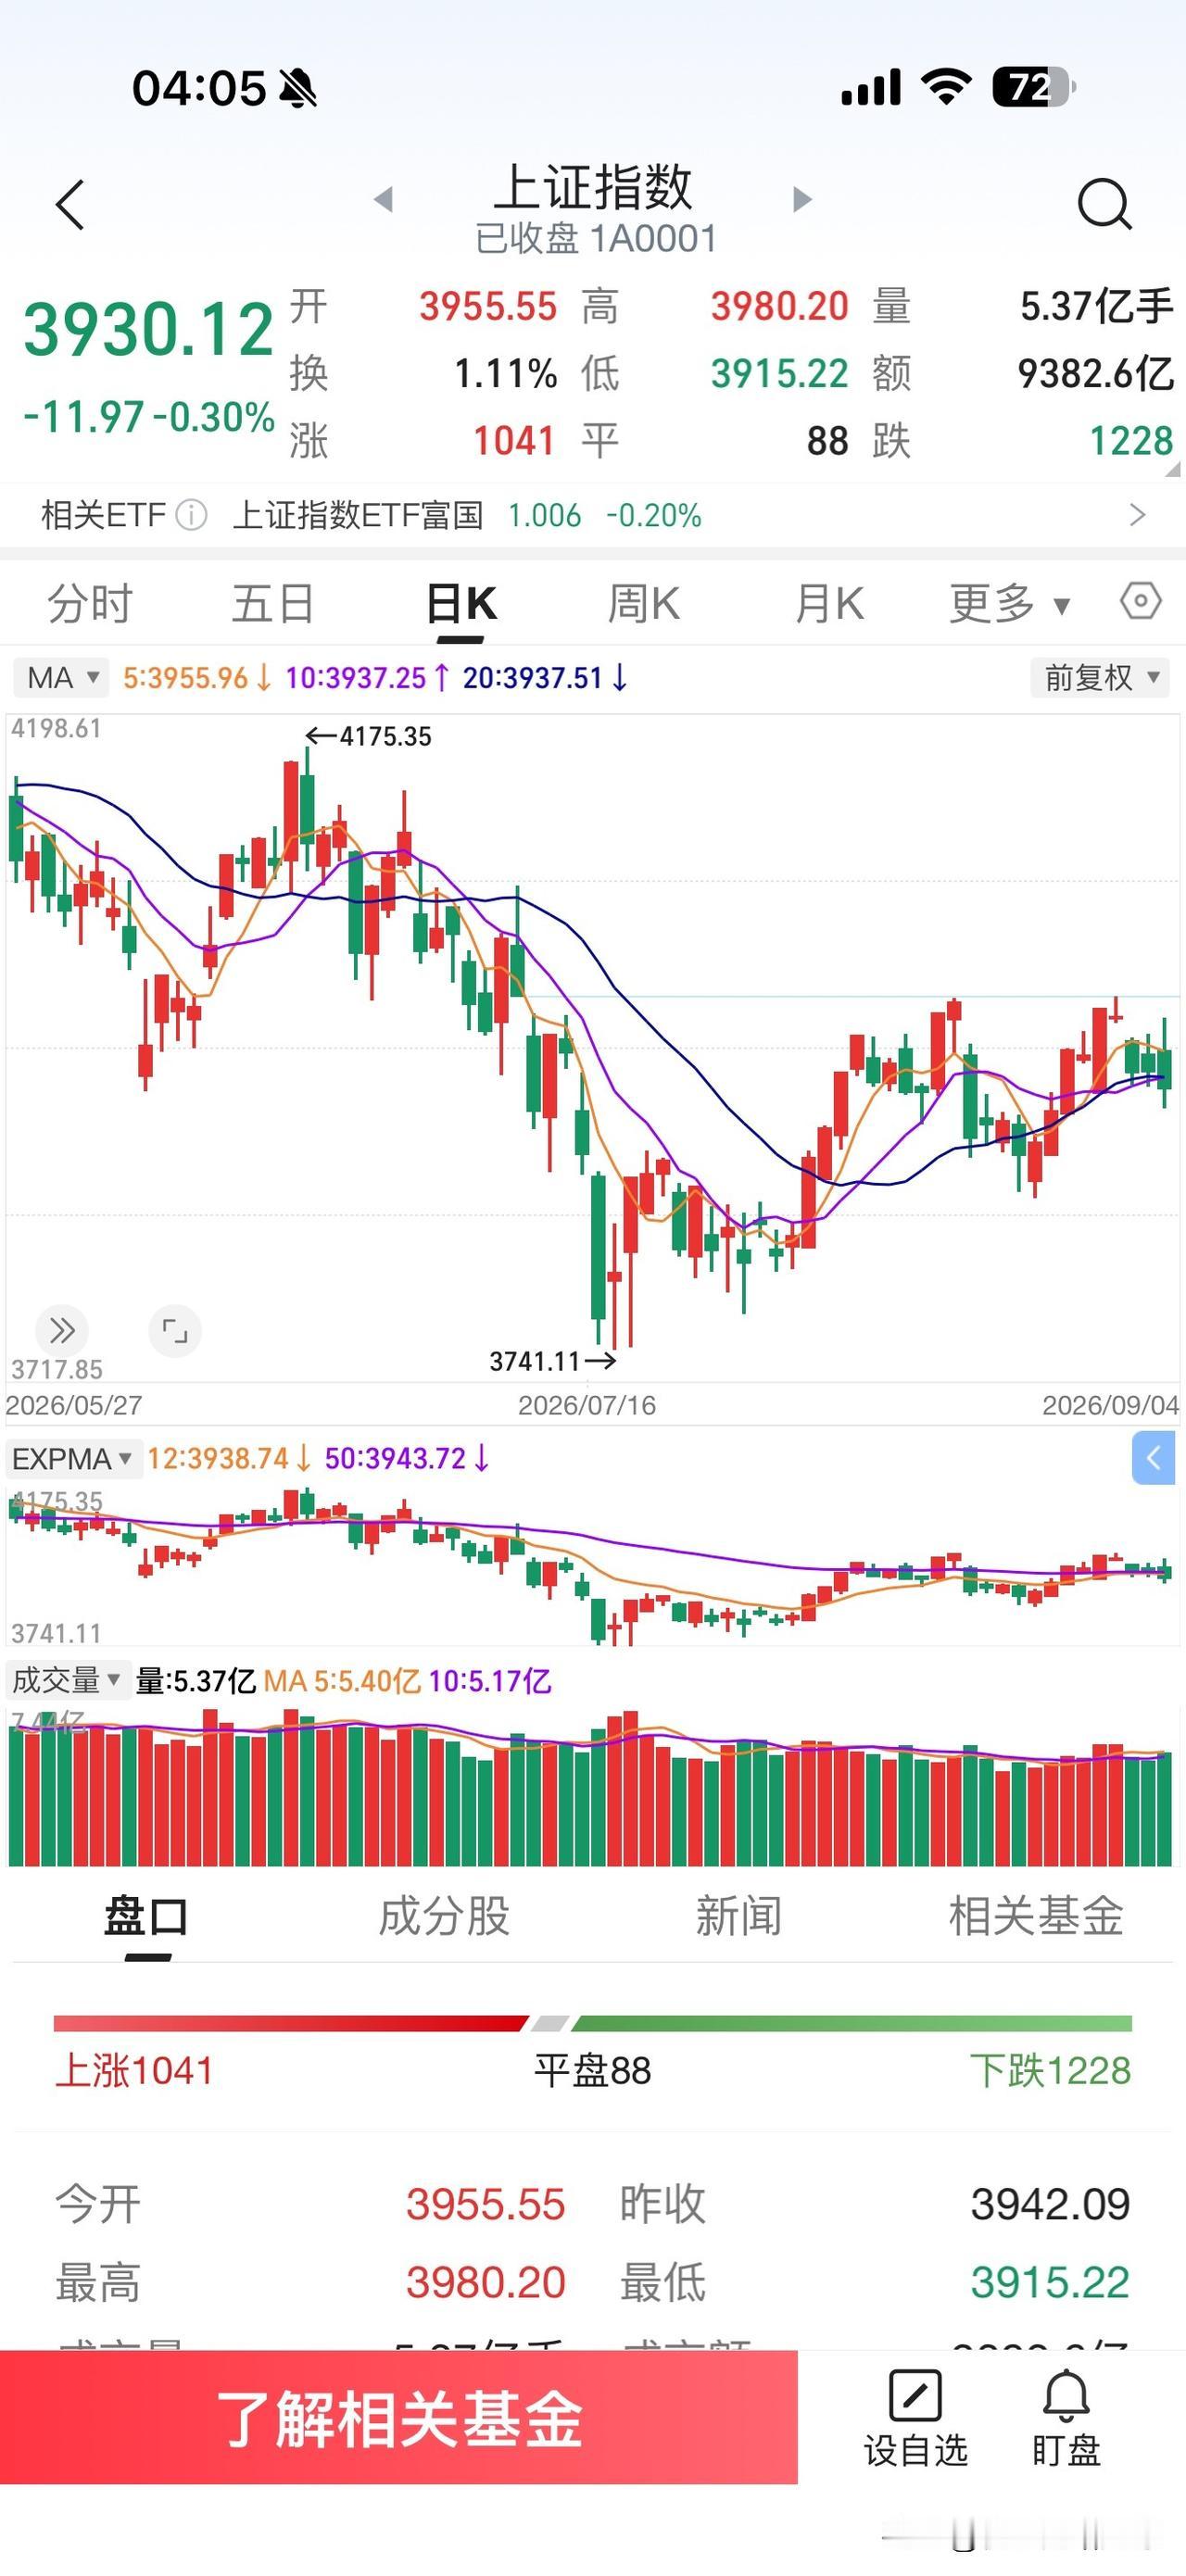Click the 了解相关基金 button

click(399, 2418)
